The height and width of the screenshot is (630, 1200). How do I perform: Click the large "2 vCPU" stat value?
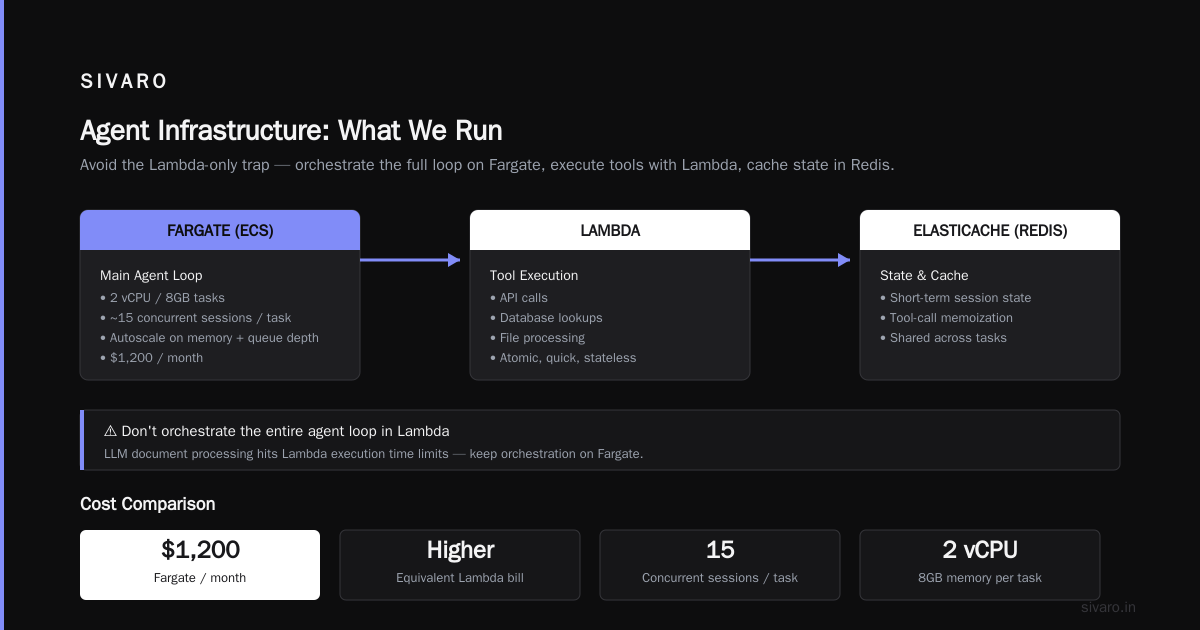pyautogui.click(x=980, y=550)
